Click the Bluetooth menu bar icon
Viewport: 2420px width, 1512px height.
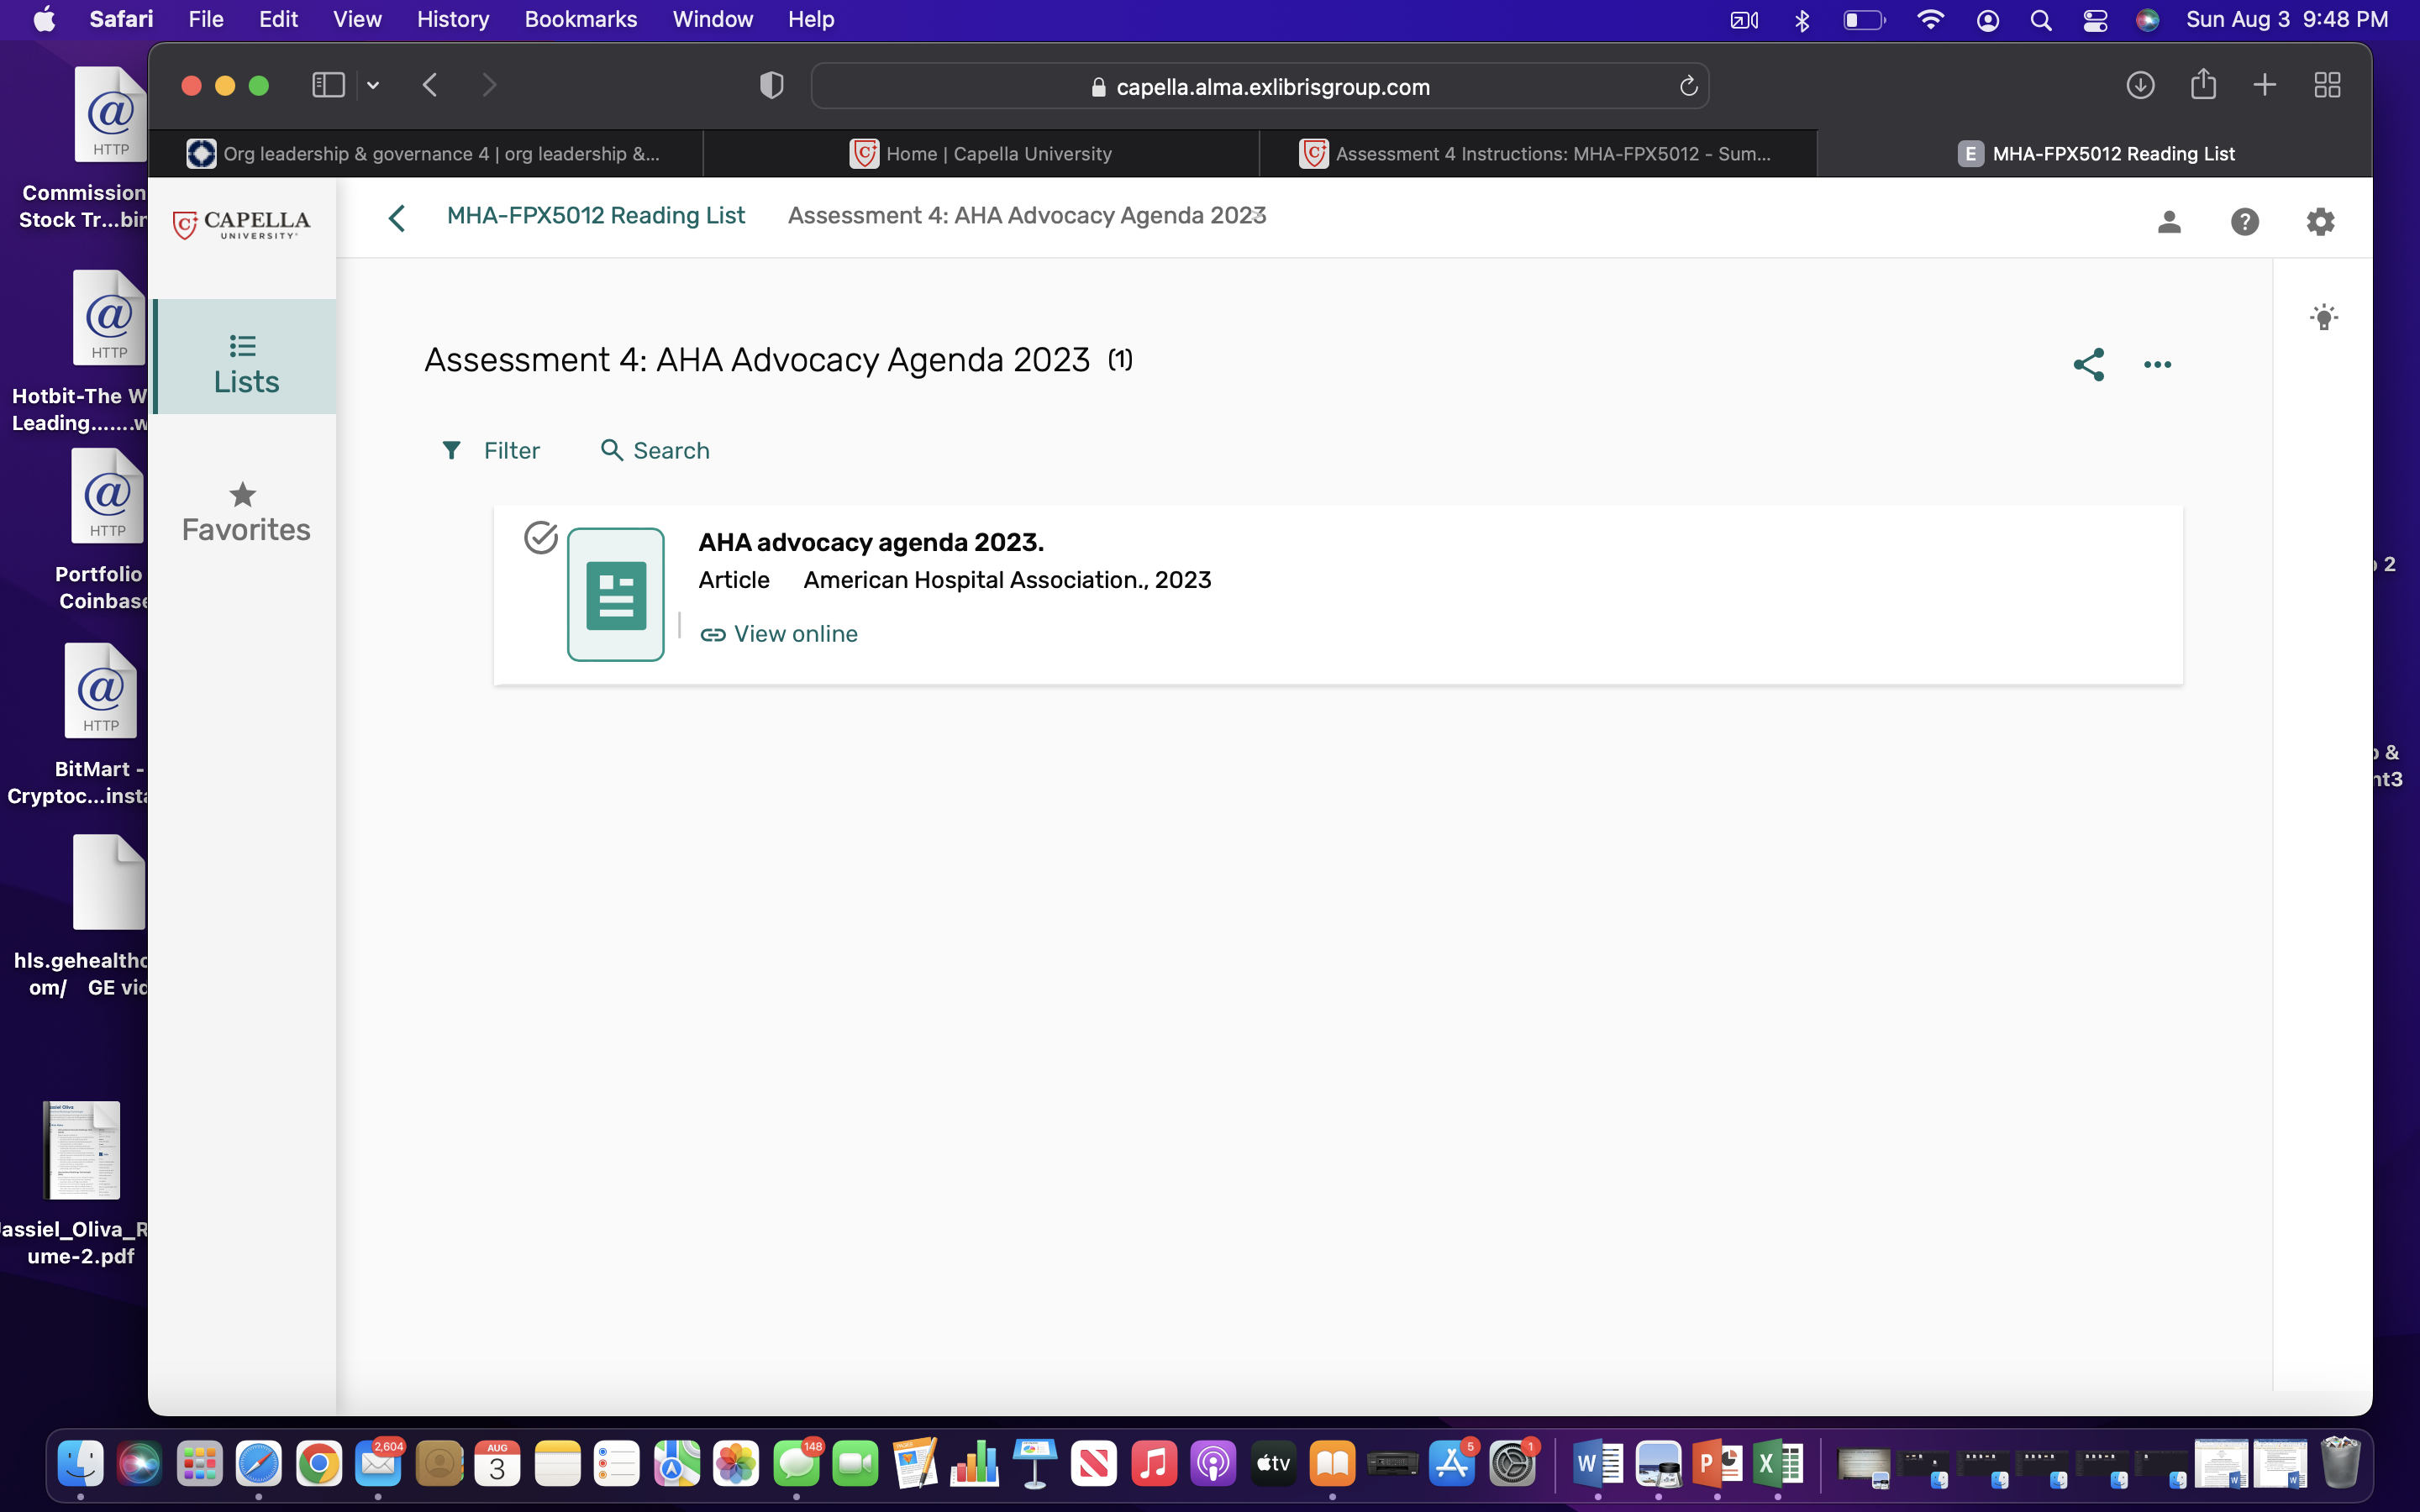[x=1802, y=20]
